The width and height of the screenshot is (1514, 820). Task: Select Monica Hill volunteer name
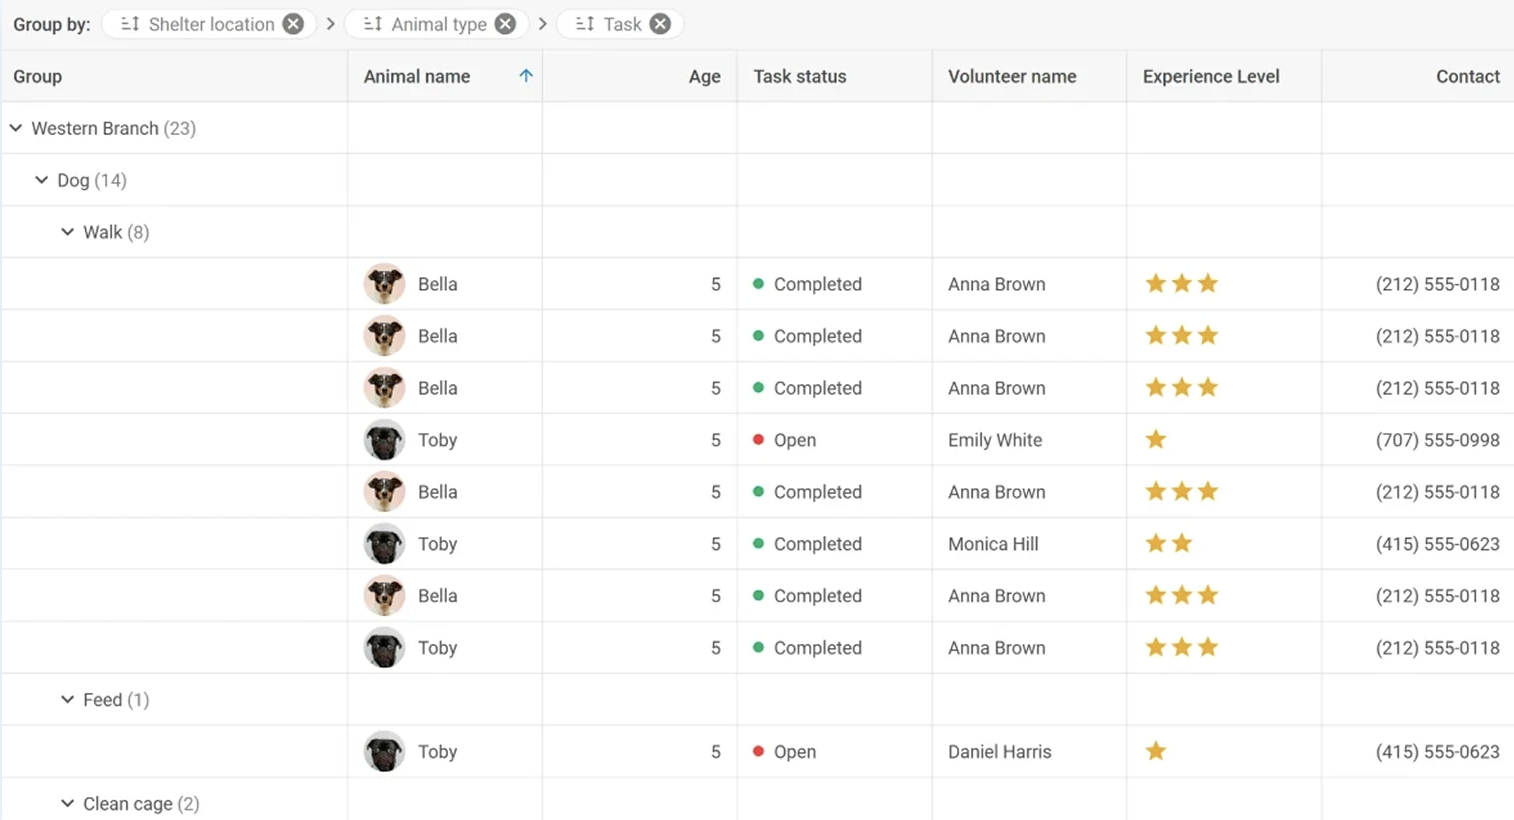pyautogui.click(x=993, y=544)
